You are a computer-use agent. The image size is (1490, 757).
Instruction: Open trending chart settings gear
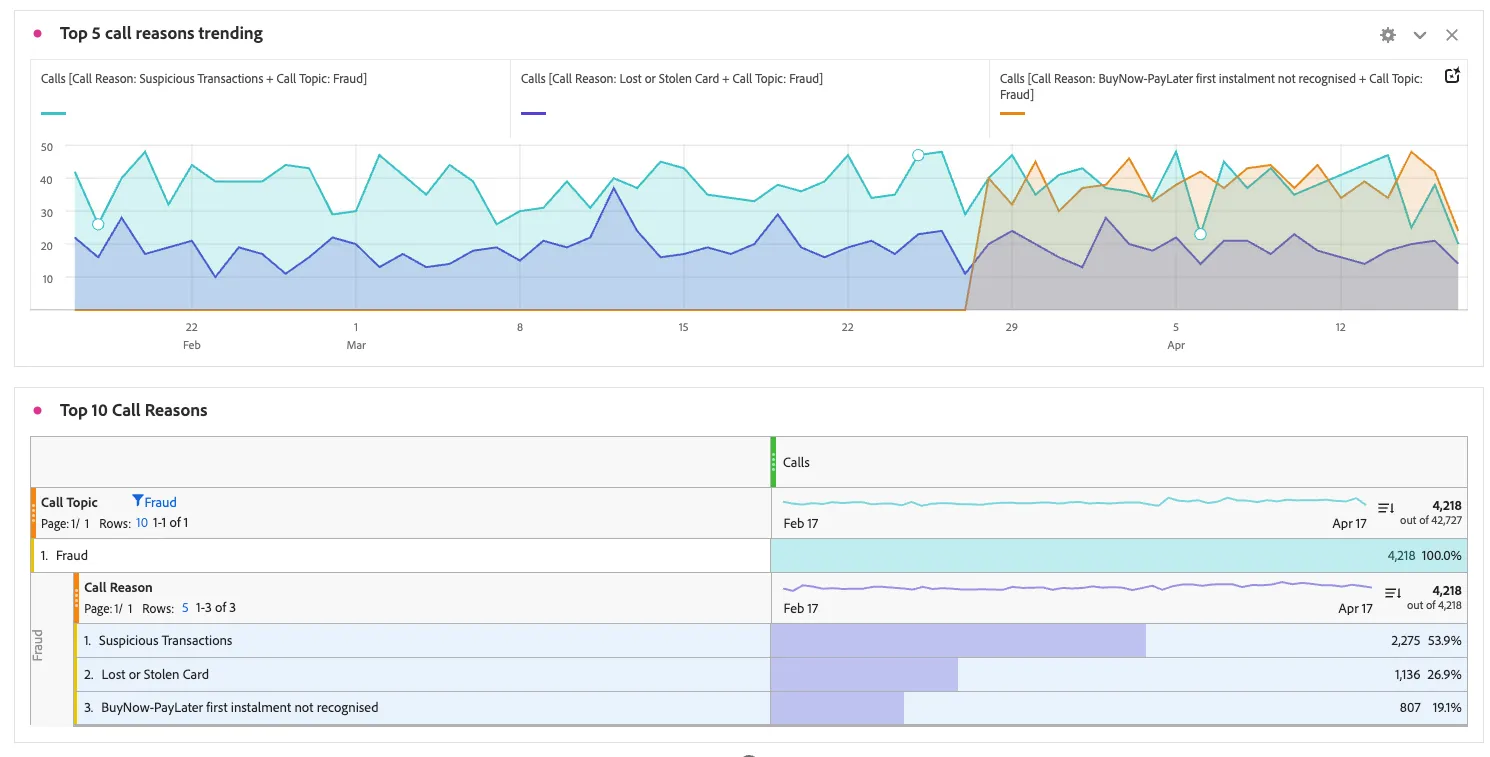[1388, 35]
